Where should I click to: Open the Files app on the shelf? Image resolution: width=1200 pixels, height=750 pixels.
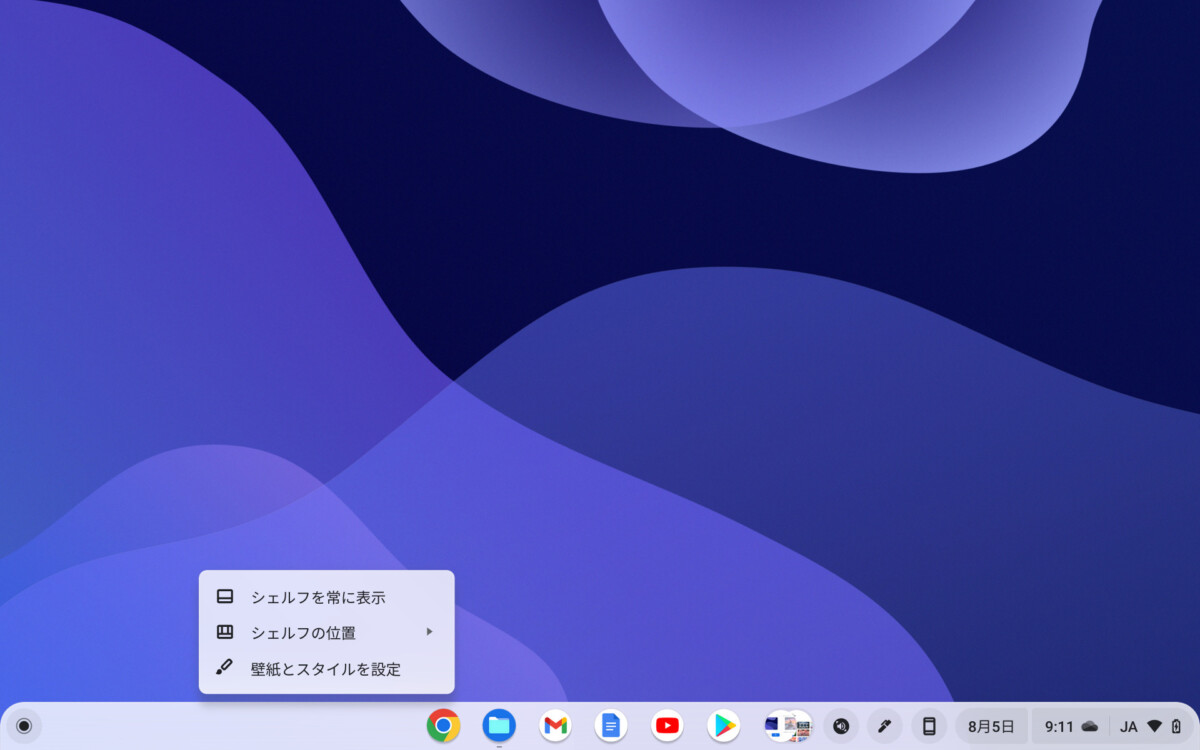click(499, 726)
